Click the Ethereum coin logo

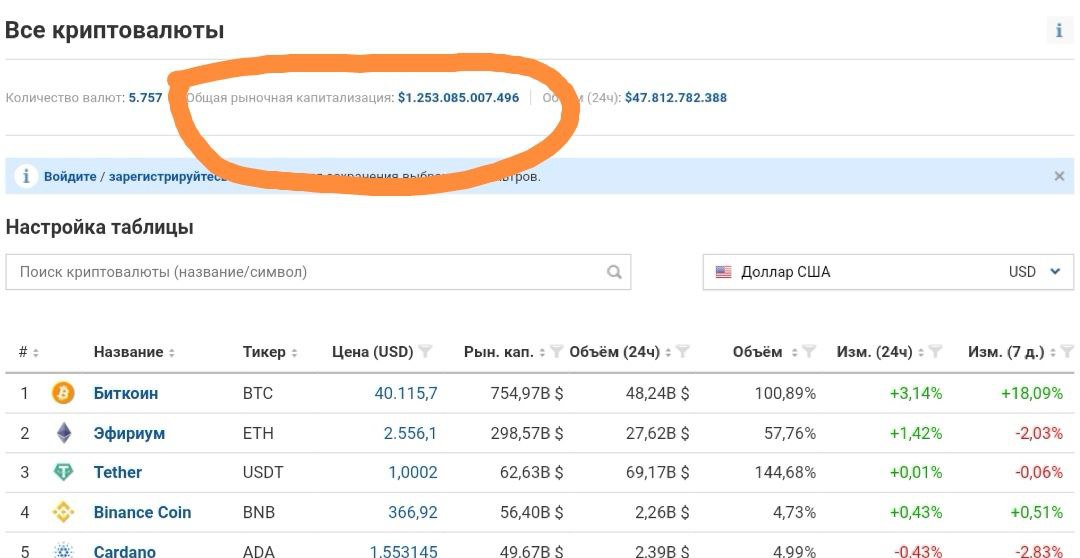coord(63,433)
